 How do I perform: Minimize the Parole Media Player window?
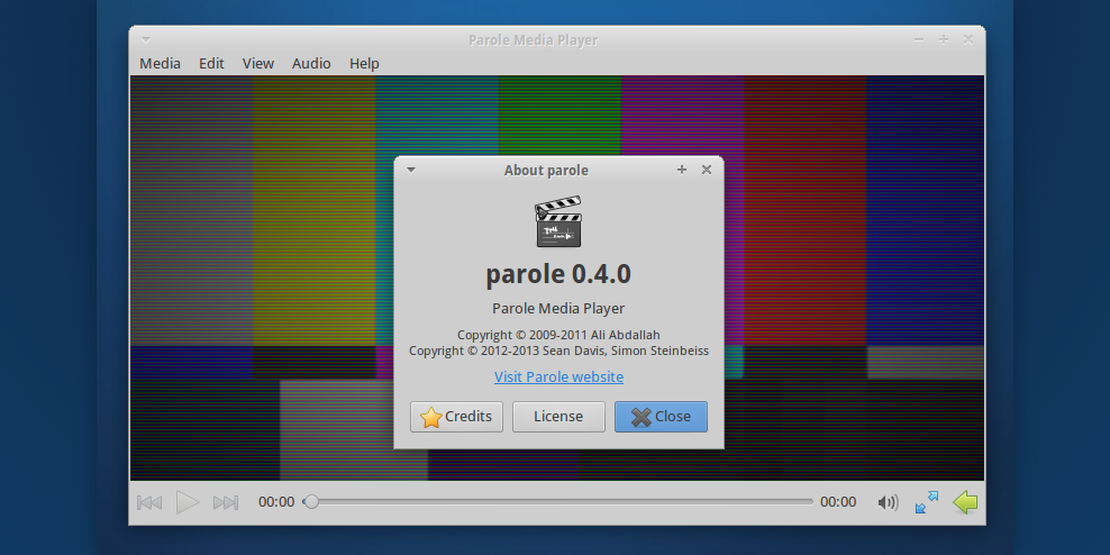pyautogui.click(x=919, y=40)
